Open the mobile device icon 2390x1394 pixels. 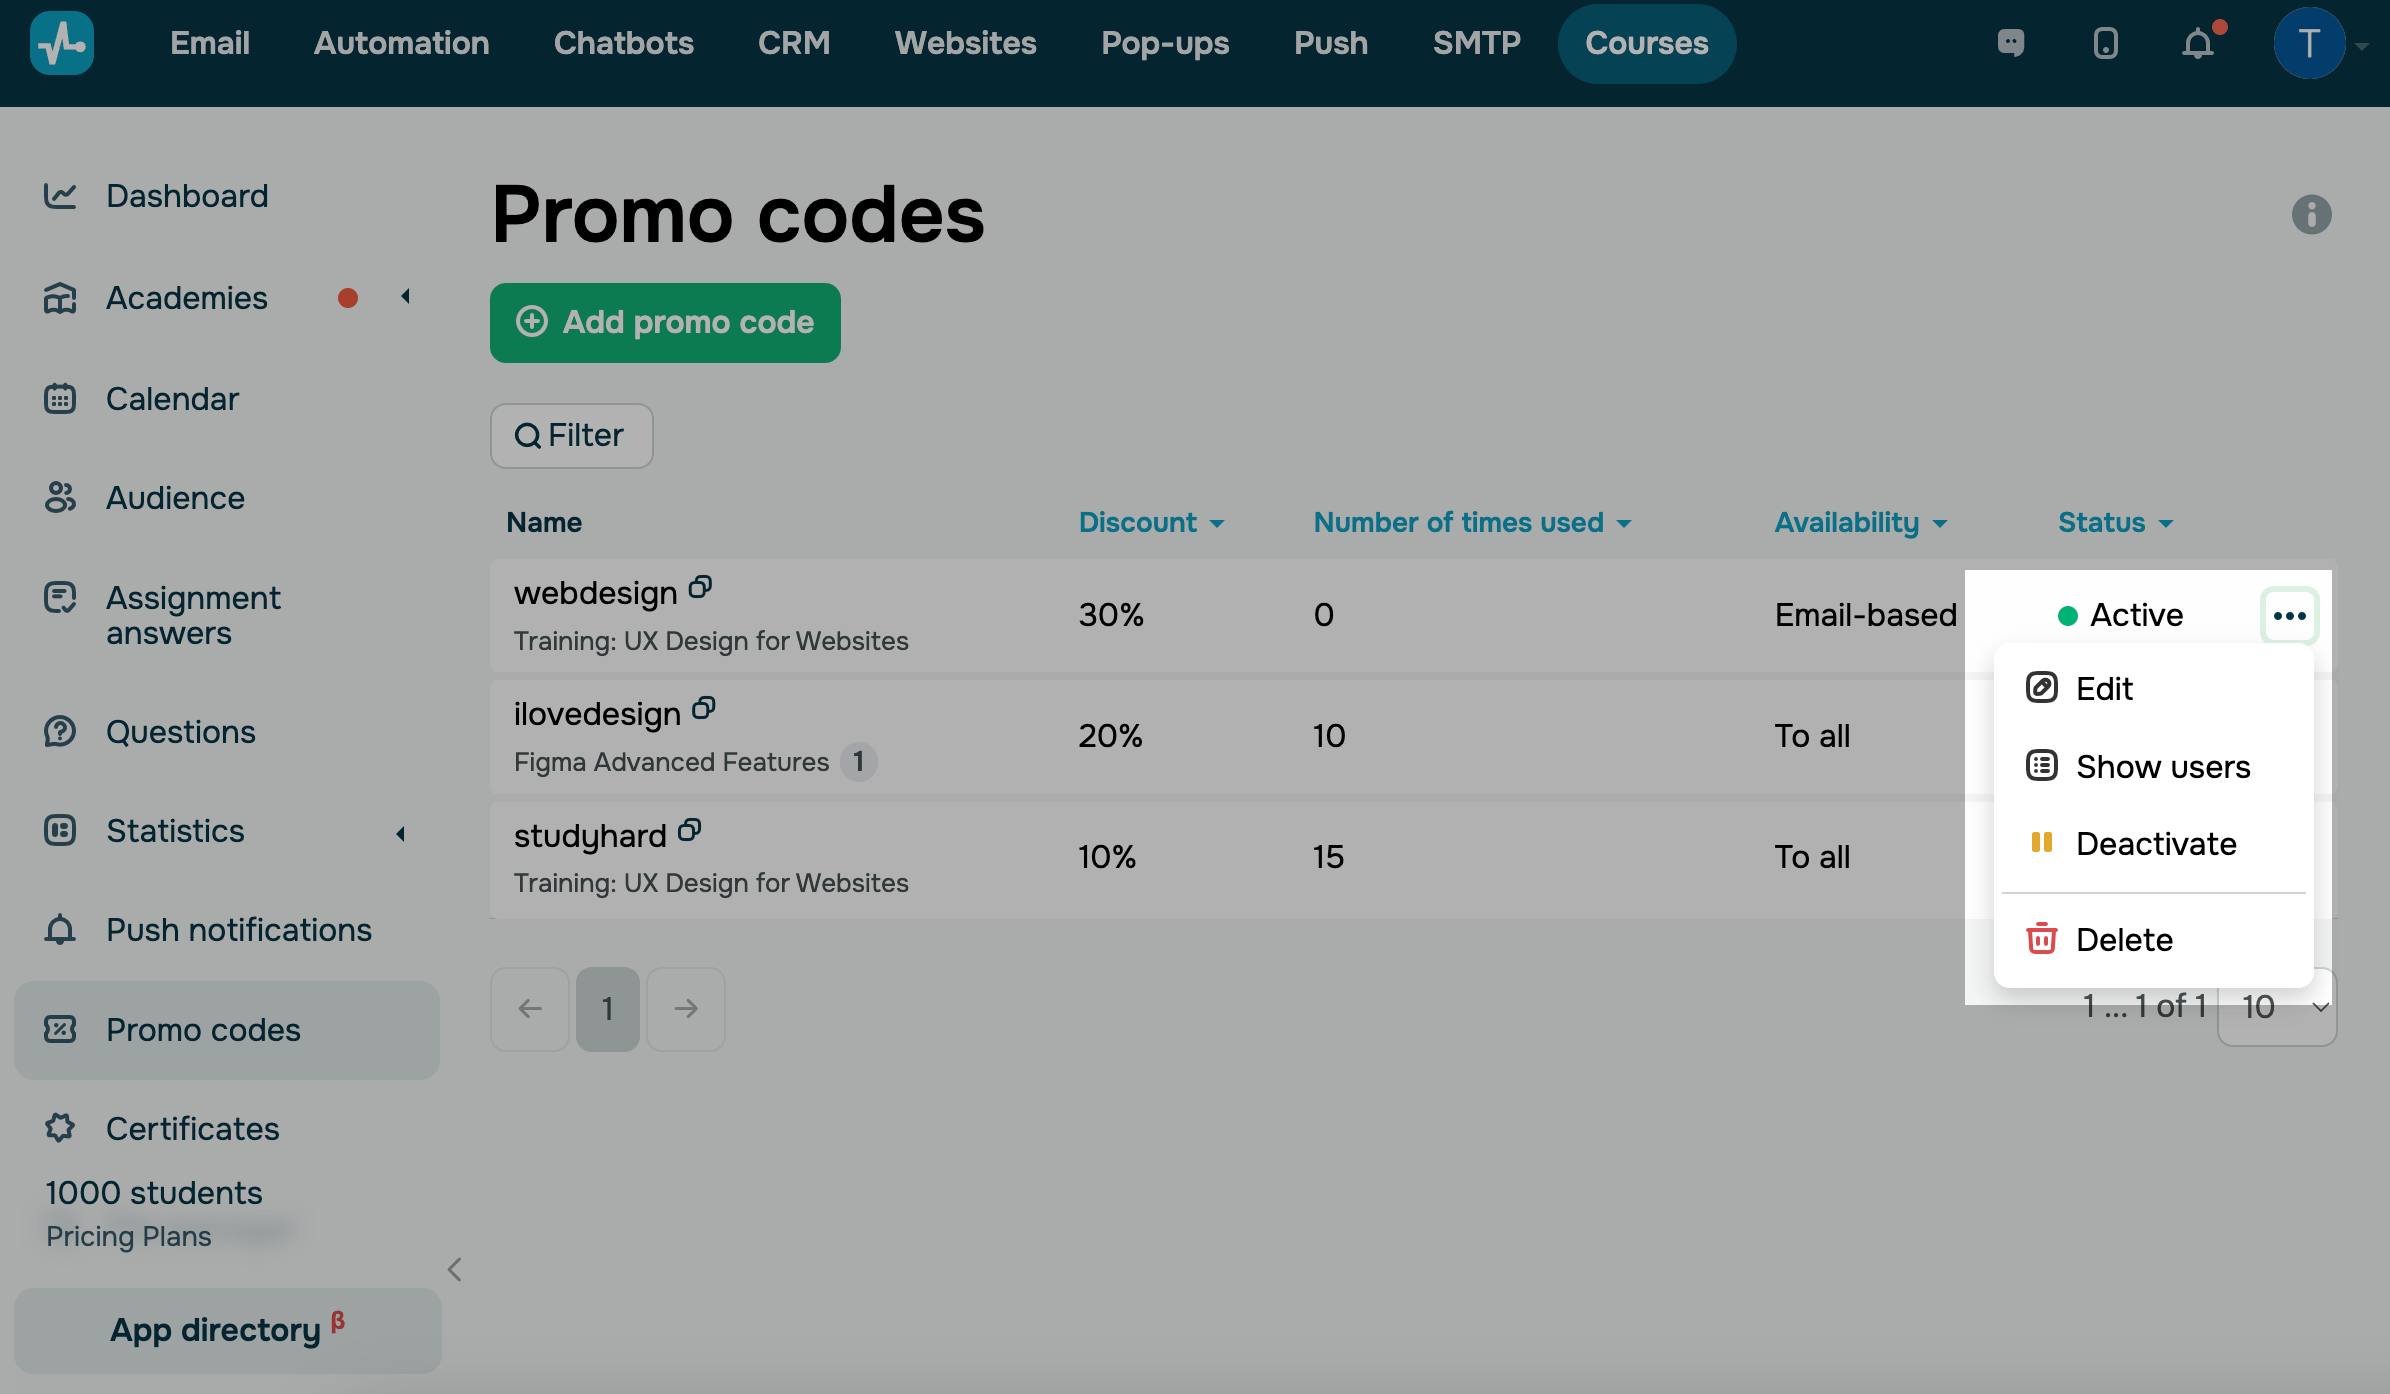click(2105, 43)
